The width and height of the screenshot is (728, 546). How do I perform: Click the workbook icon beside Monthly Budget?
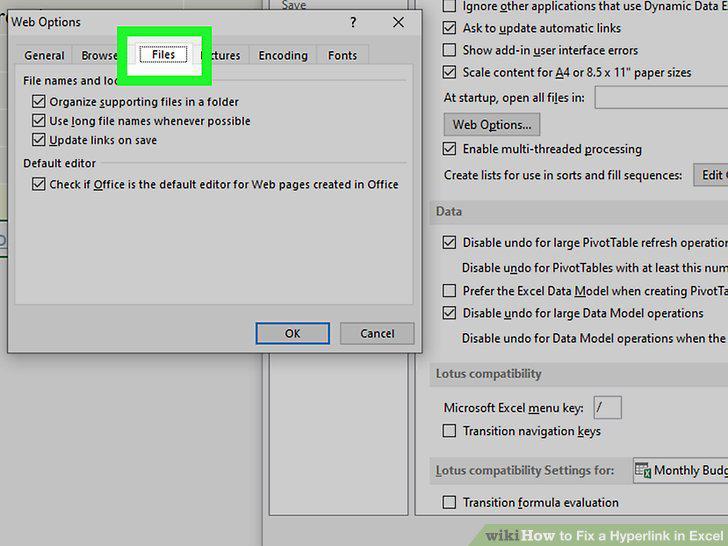point(643,470)
